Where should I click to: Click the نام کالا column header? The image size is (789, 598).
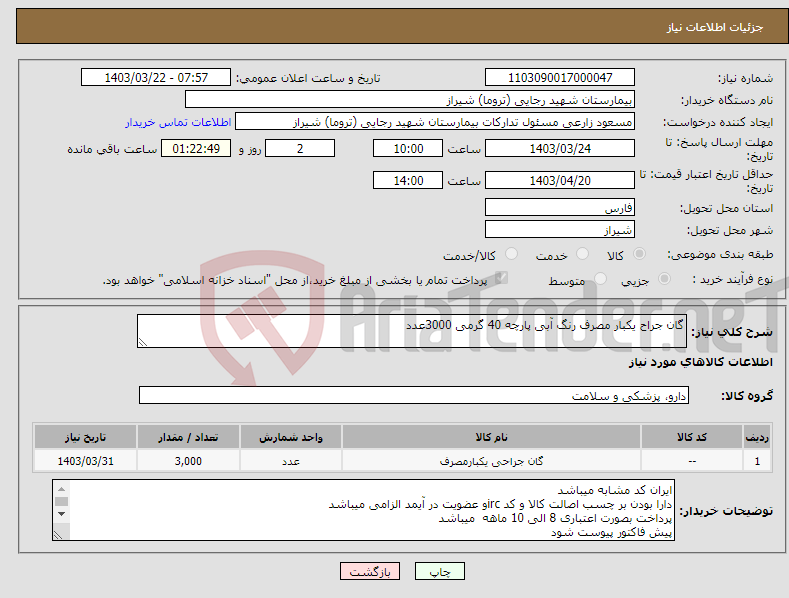[491, 437]
